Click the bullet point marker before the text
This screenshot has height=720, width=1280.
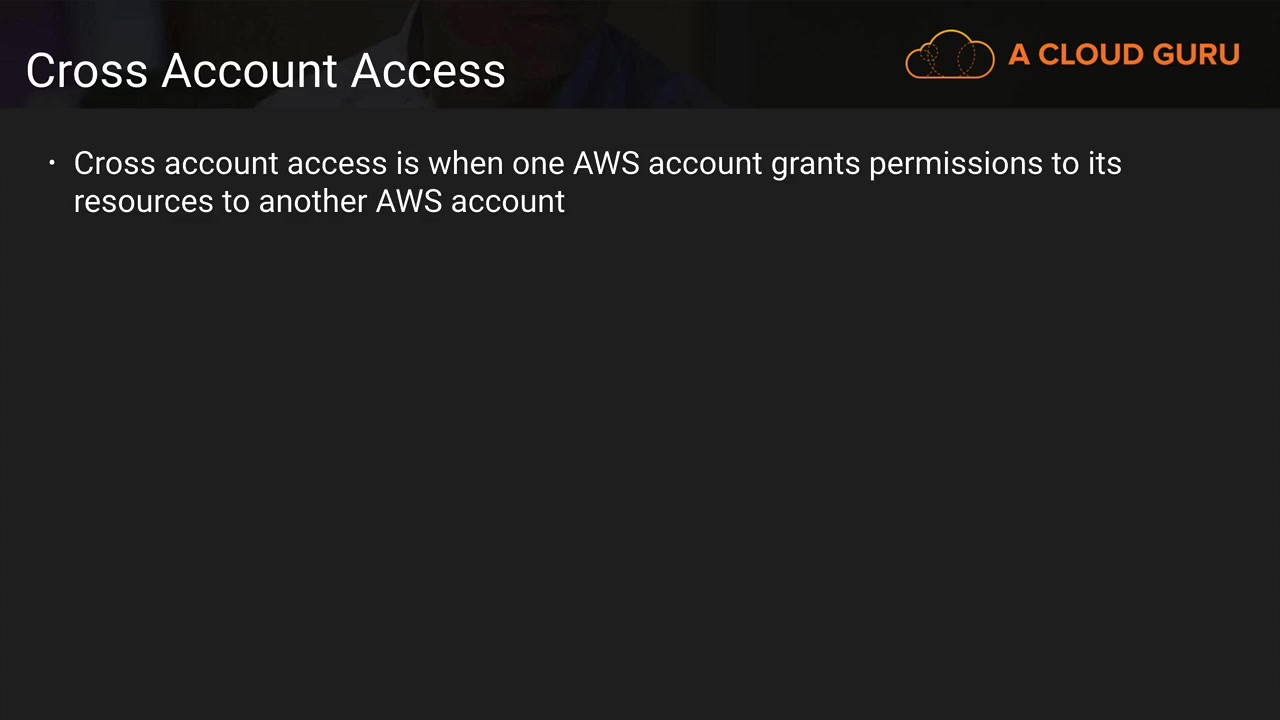[x=52, y=163]
